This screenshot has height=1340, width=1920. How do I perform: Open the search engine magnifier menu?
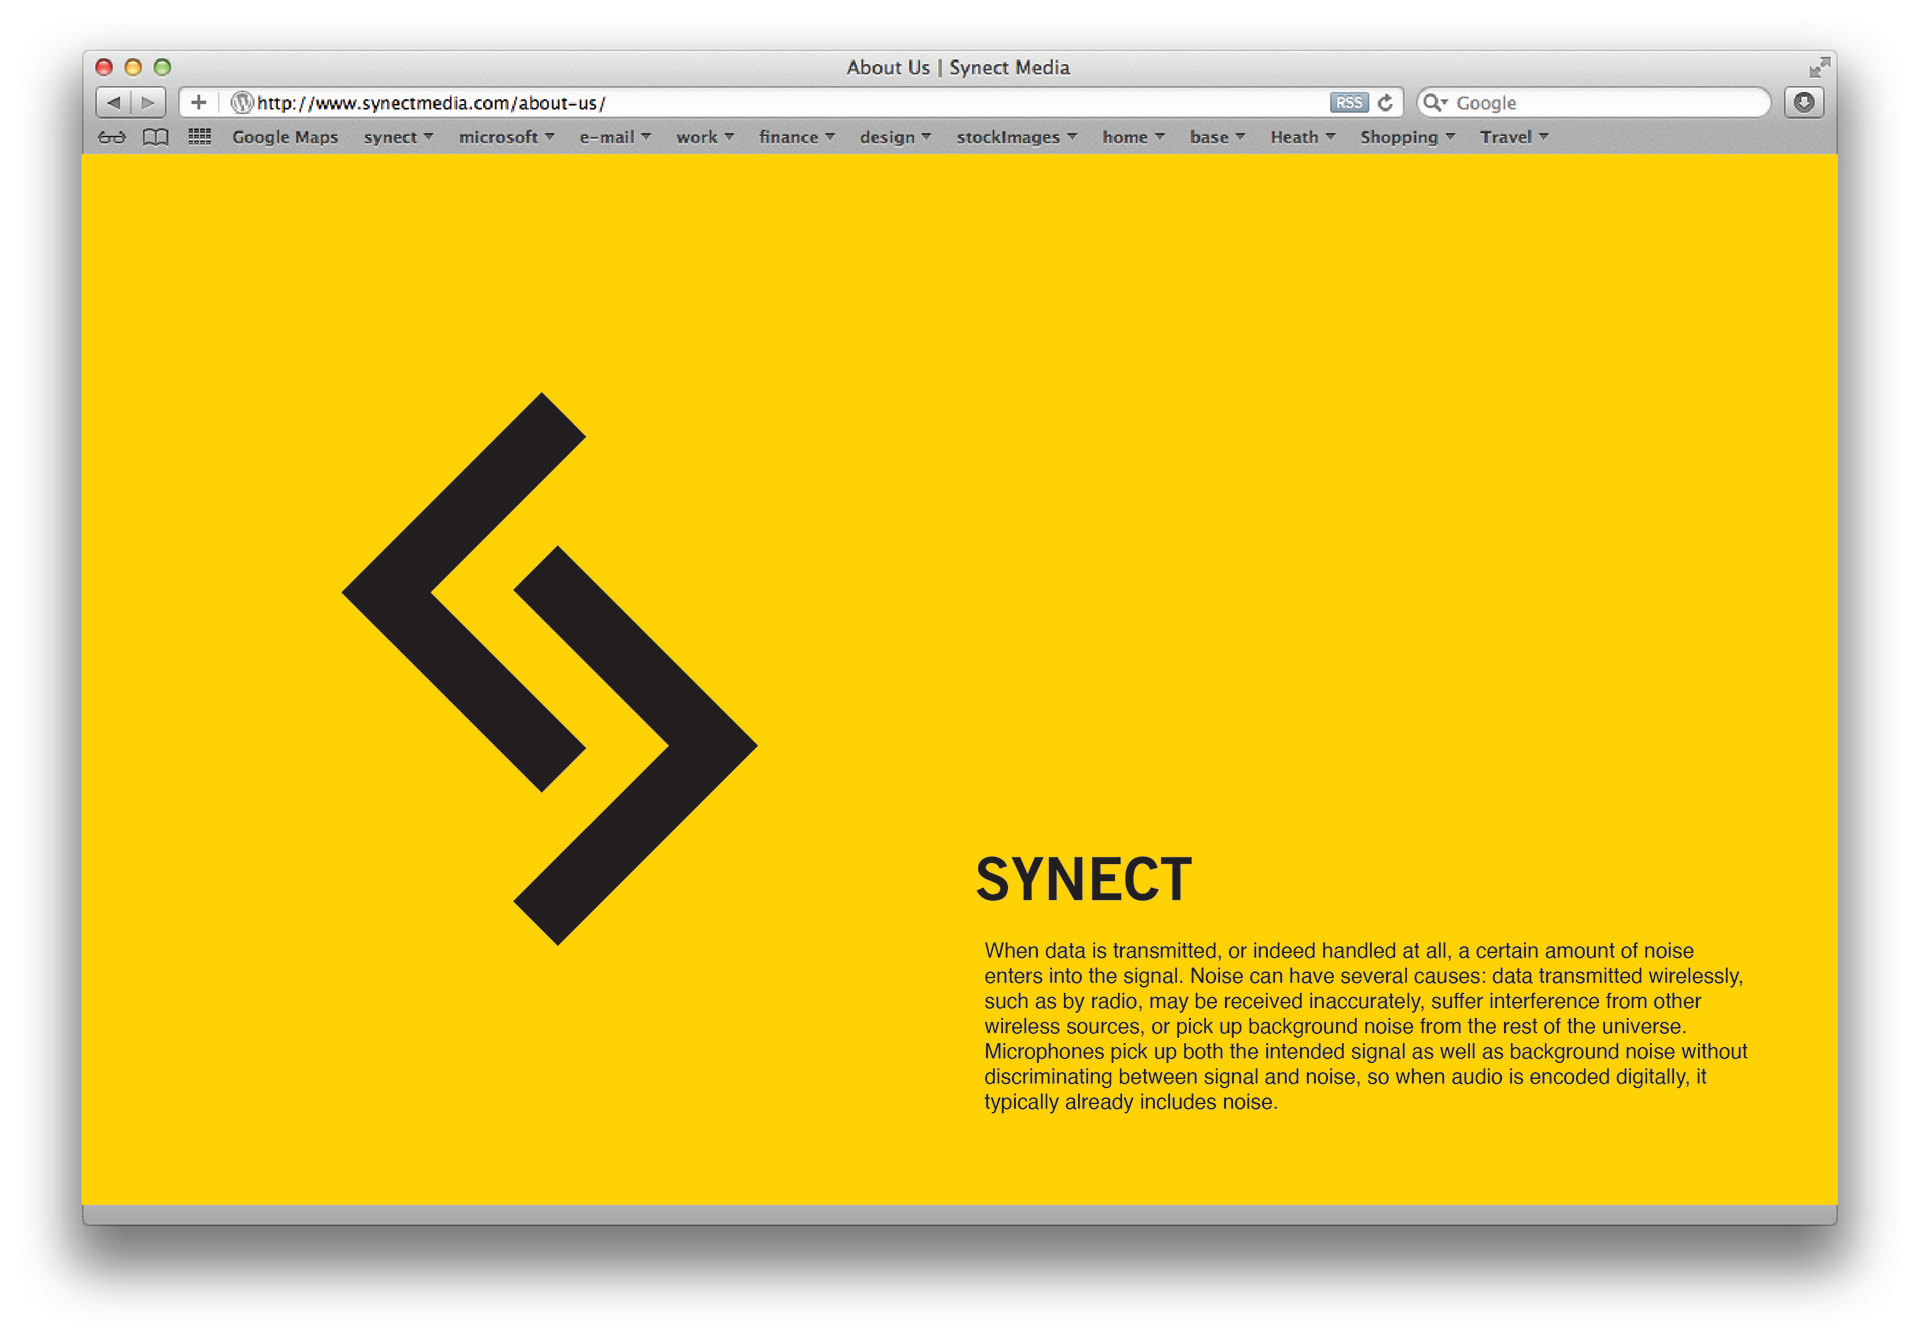pyautogui.click(x=1435, y=102)
